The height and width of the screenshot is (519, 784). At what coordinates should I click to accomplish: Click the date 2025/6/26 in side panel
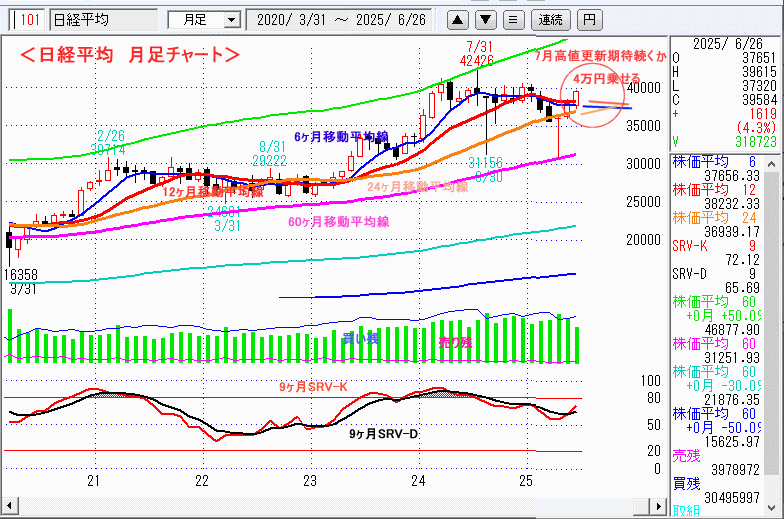point(728,44)
